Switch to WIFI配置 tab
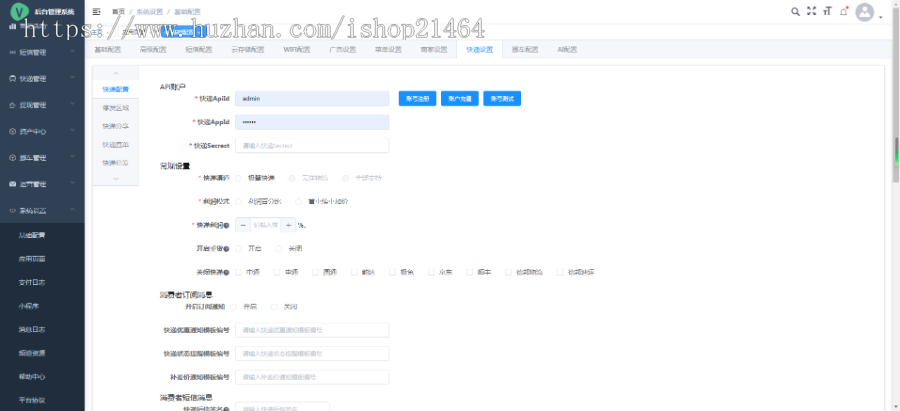The height and width of the screenshot is (411, 900). (297, 50)
